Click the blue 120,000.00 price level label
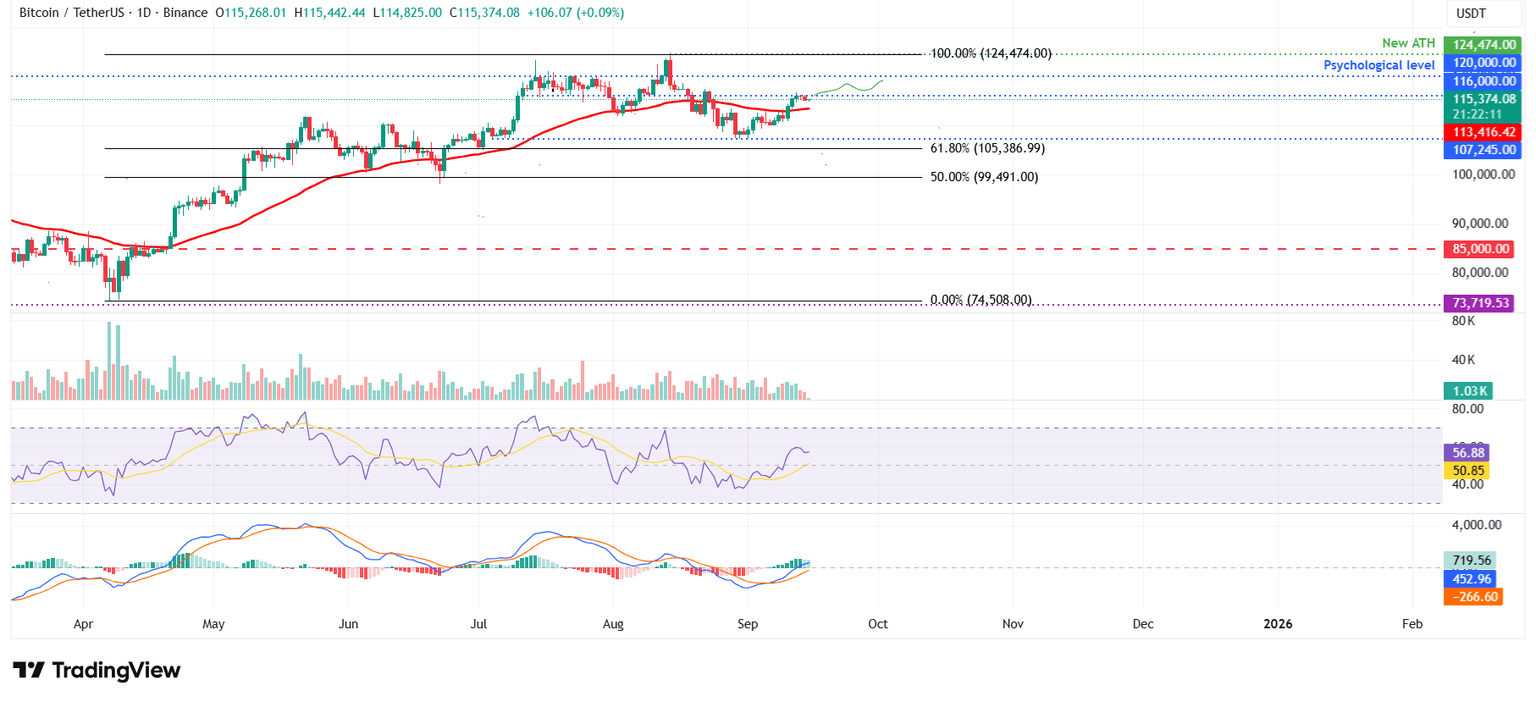 coord(1483,62)
